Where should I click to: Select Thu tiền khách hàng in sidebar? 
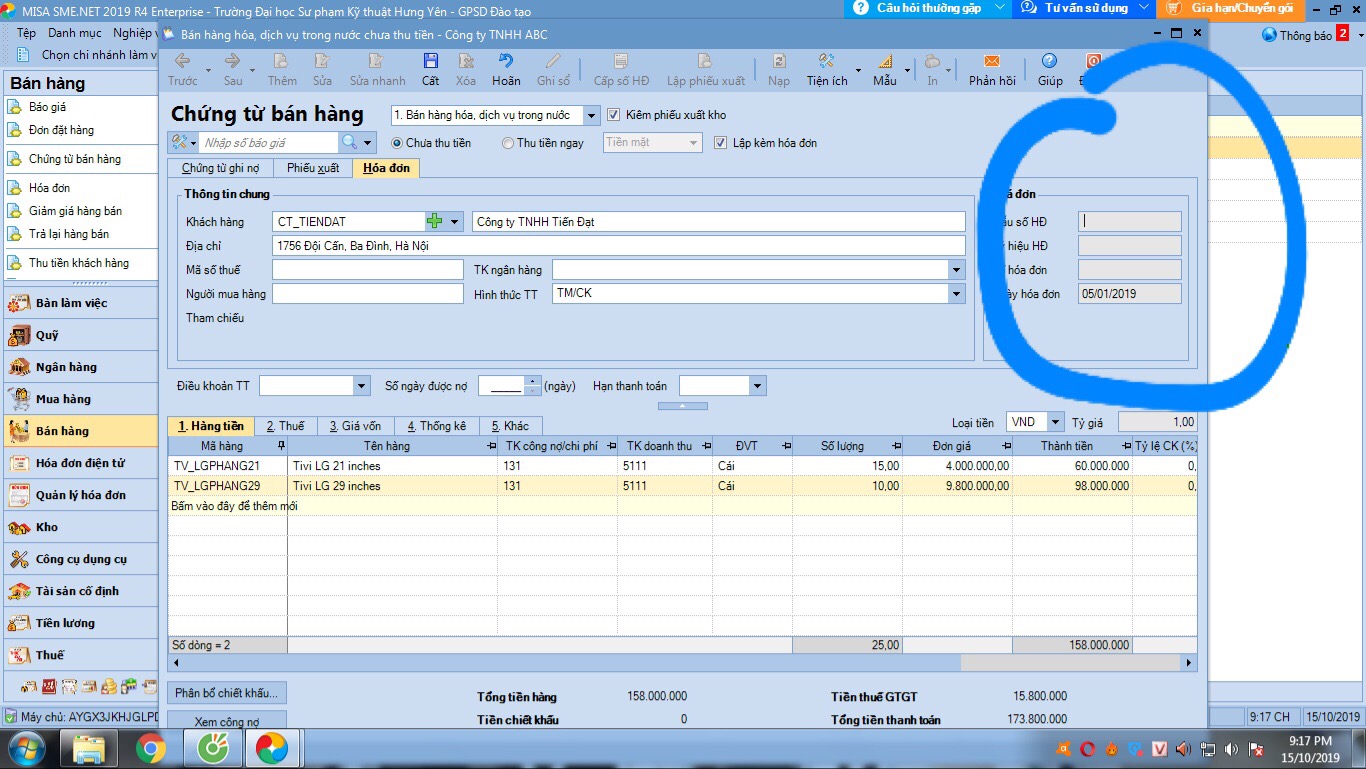point(78,263)
